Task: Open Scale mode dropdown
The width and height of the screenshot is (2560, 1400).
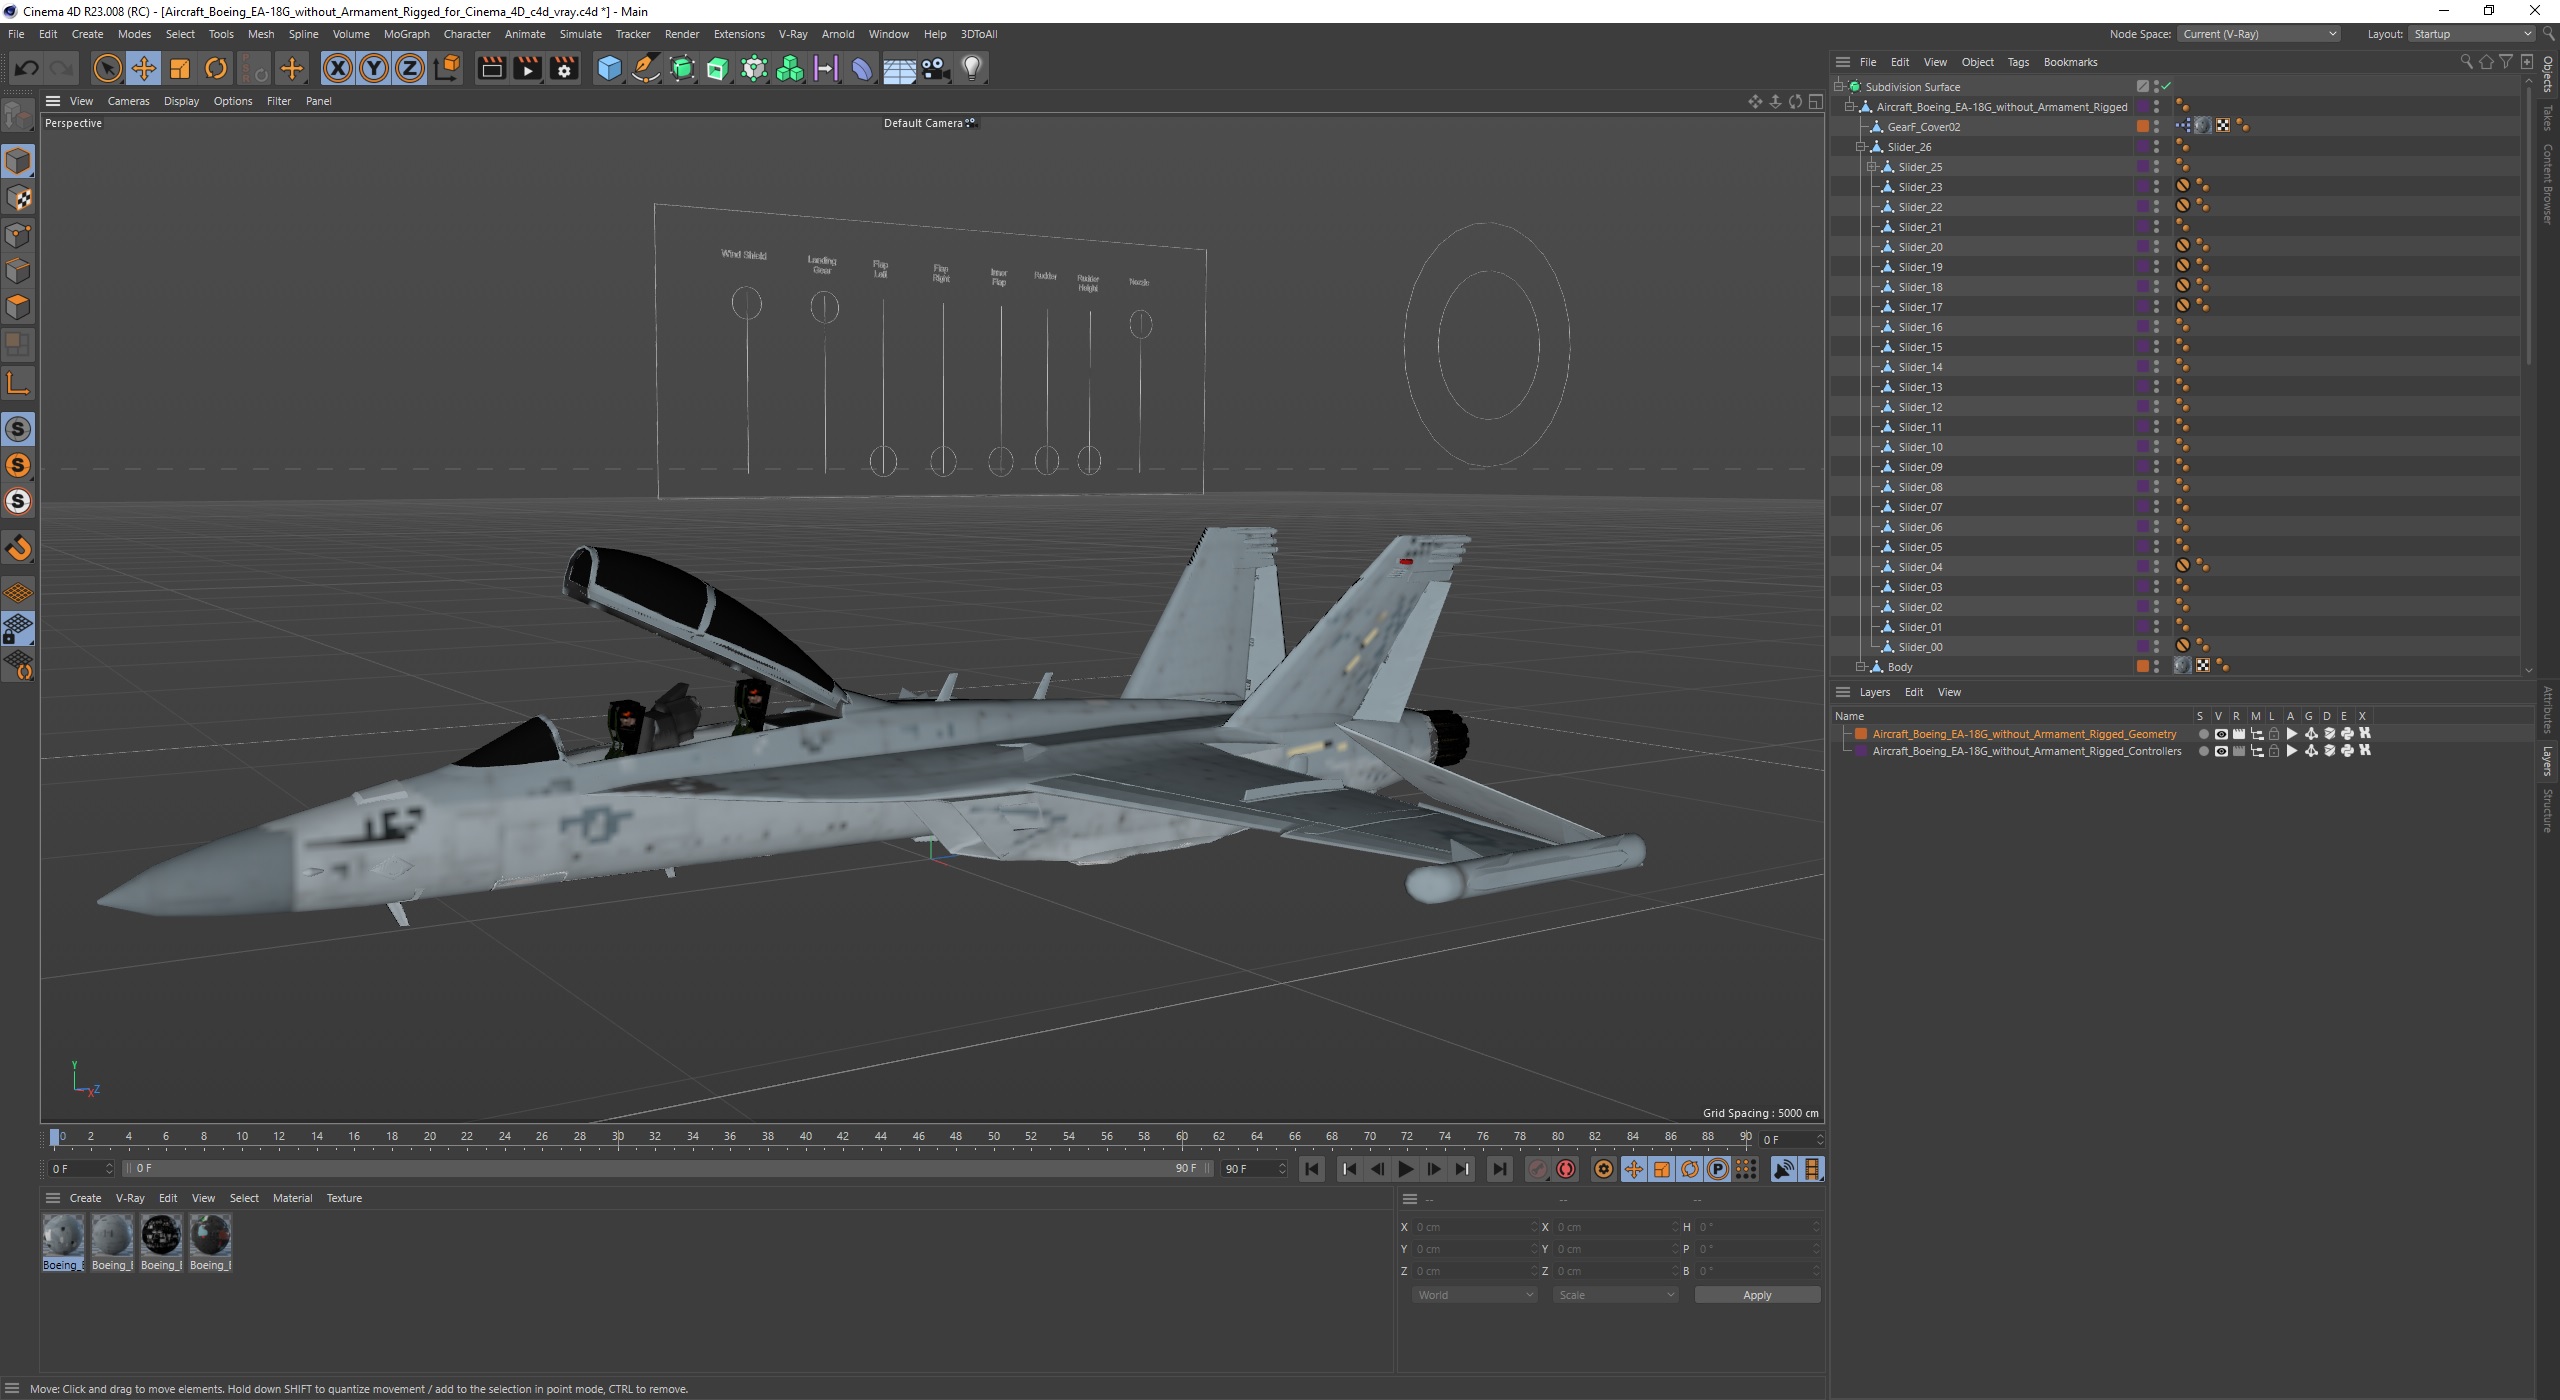Action: pyautogui.click(x=1615, y=1295)
